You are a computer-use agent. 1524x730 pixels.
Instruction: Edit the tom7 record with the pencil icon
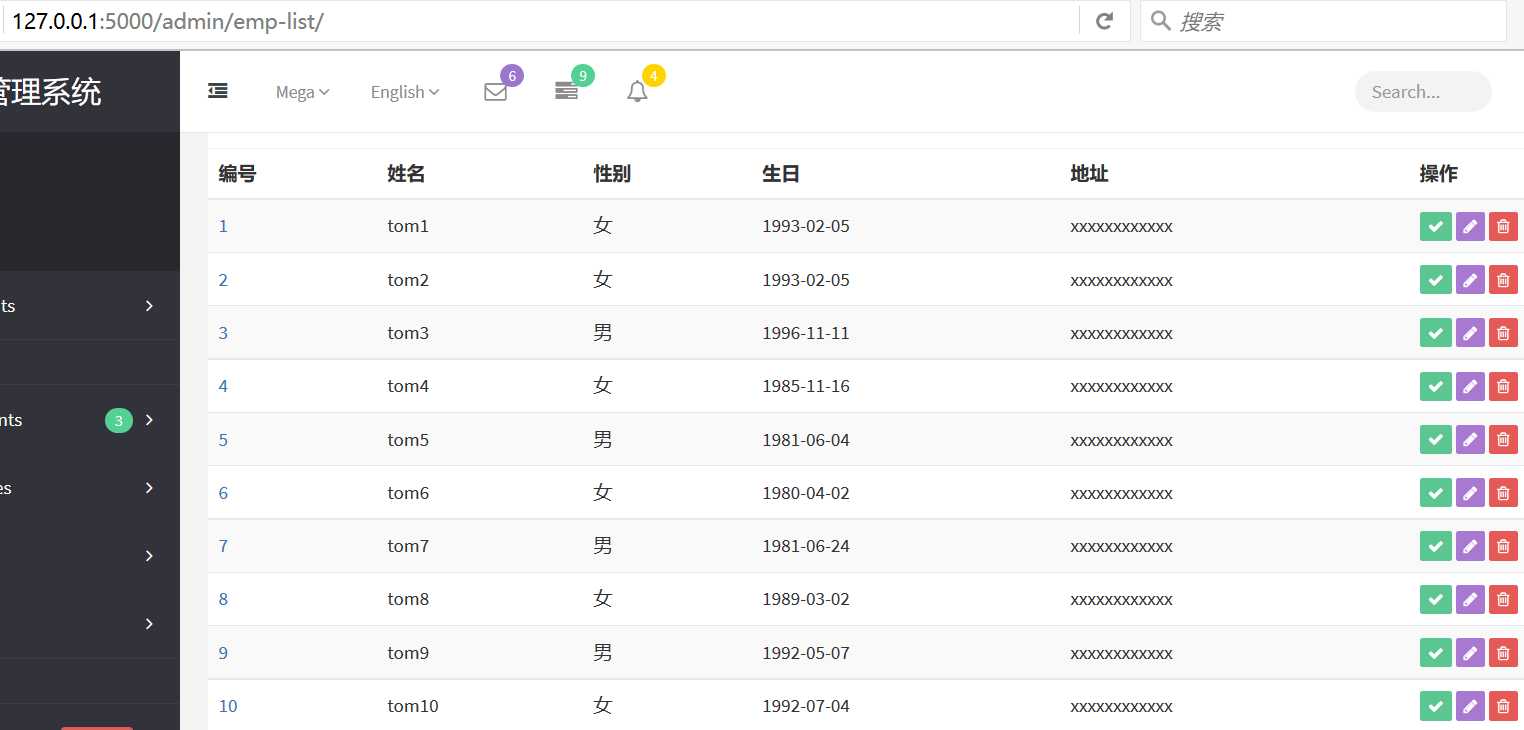[1470, 546]
